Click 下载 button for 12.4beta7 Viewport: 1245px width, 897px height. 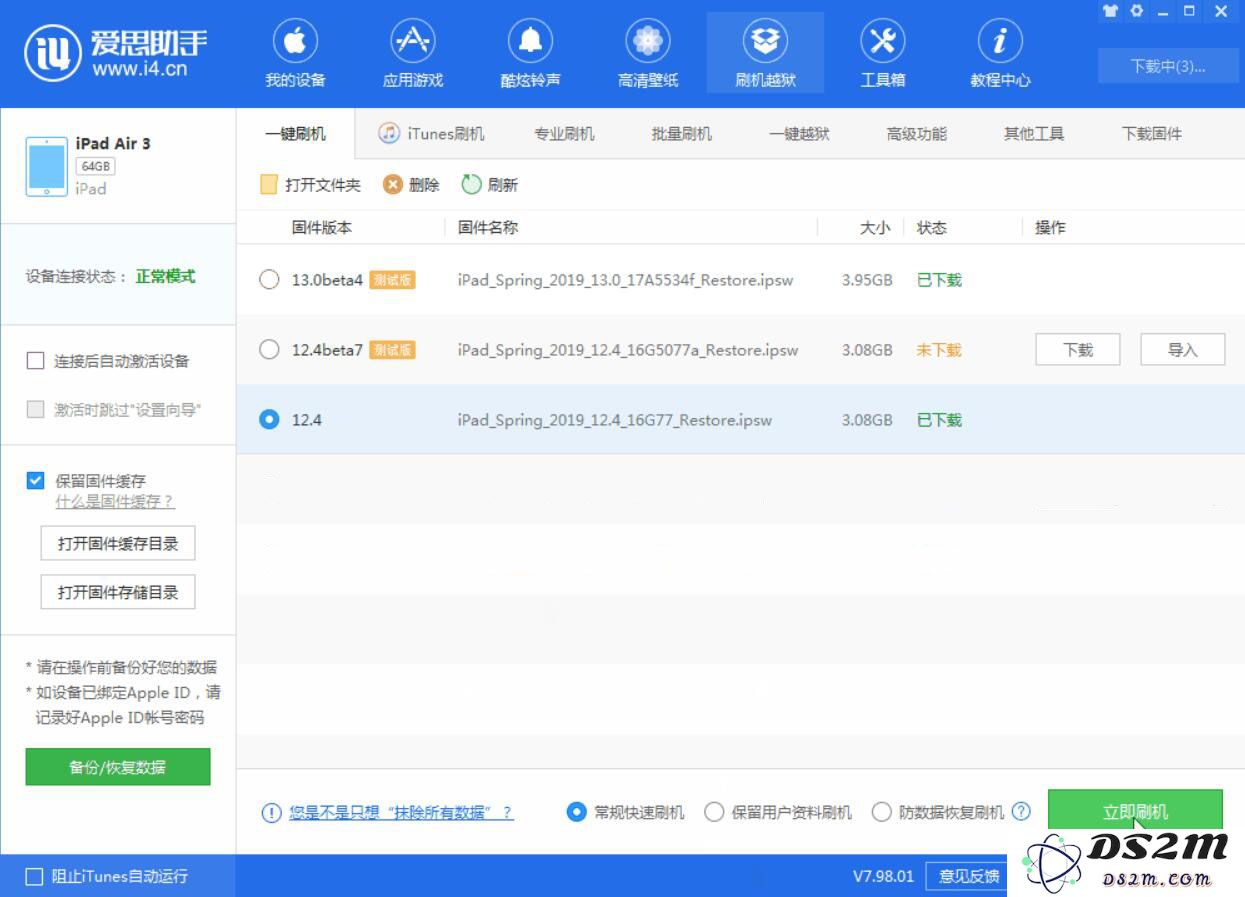[x=1078, y=350]
